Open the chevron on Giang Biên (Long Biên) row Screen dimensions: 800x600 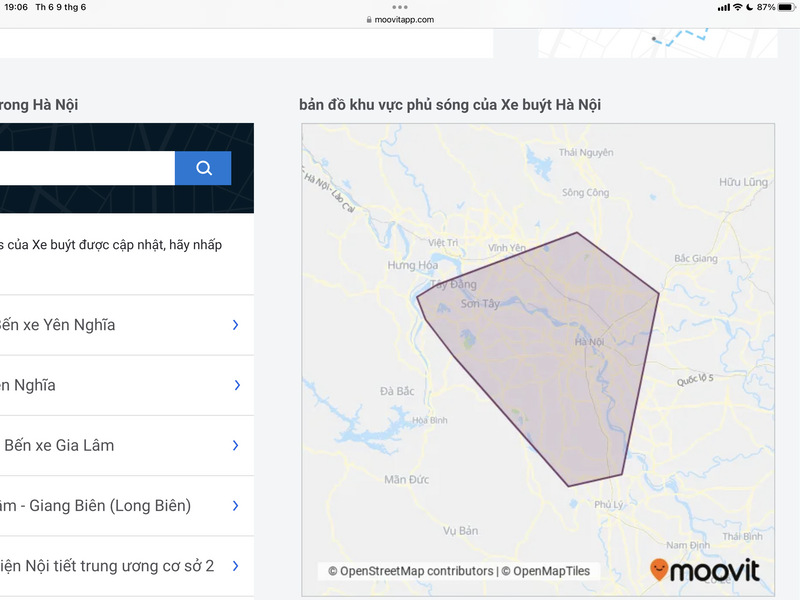click(x=236, y=506)
